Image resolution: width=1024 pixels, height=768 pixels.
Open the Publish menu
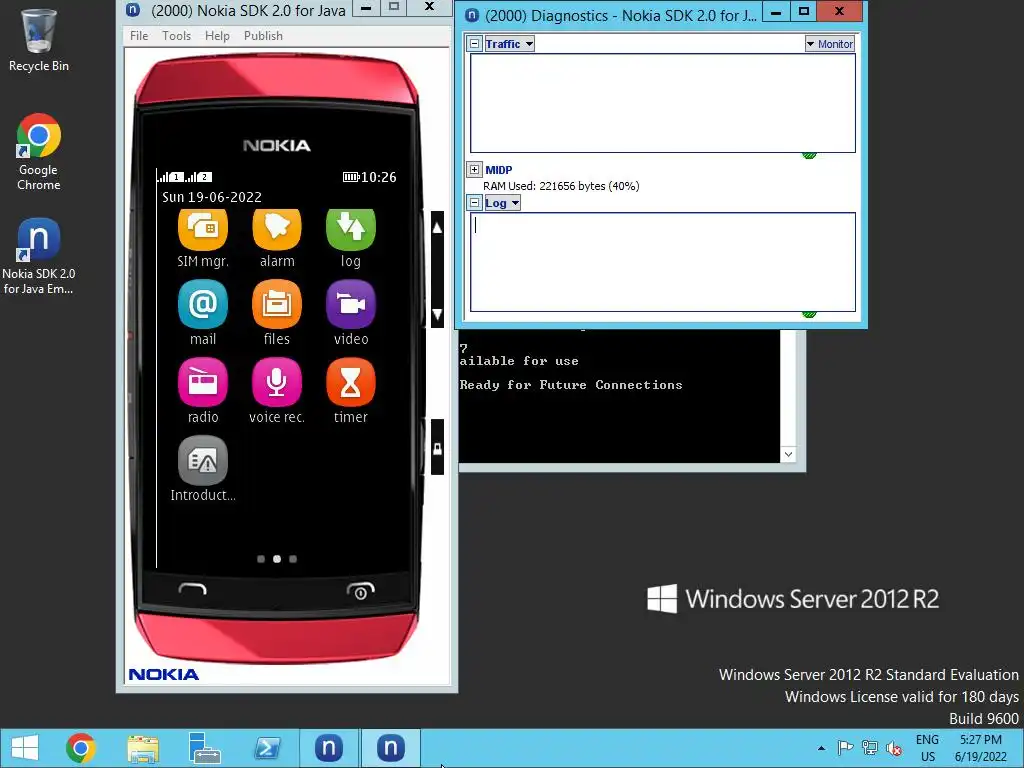[x=263, y=36]
